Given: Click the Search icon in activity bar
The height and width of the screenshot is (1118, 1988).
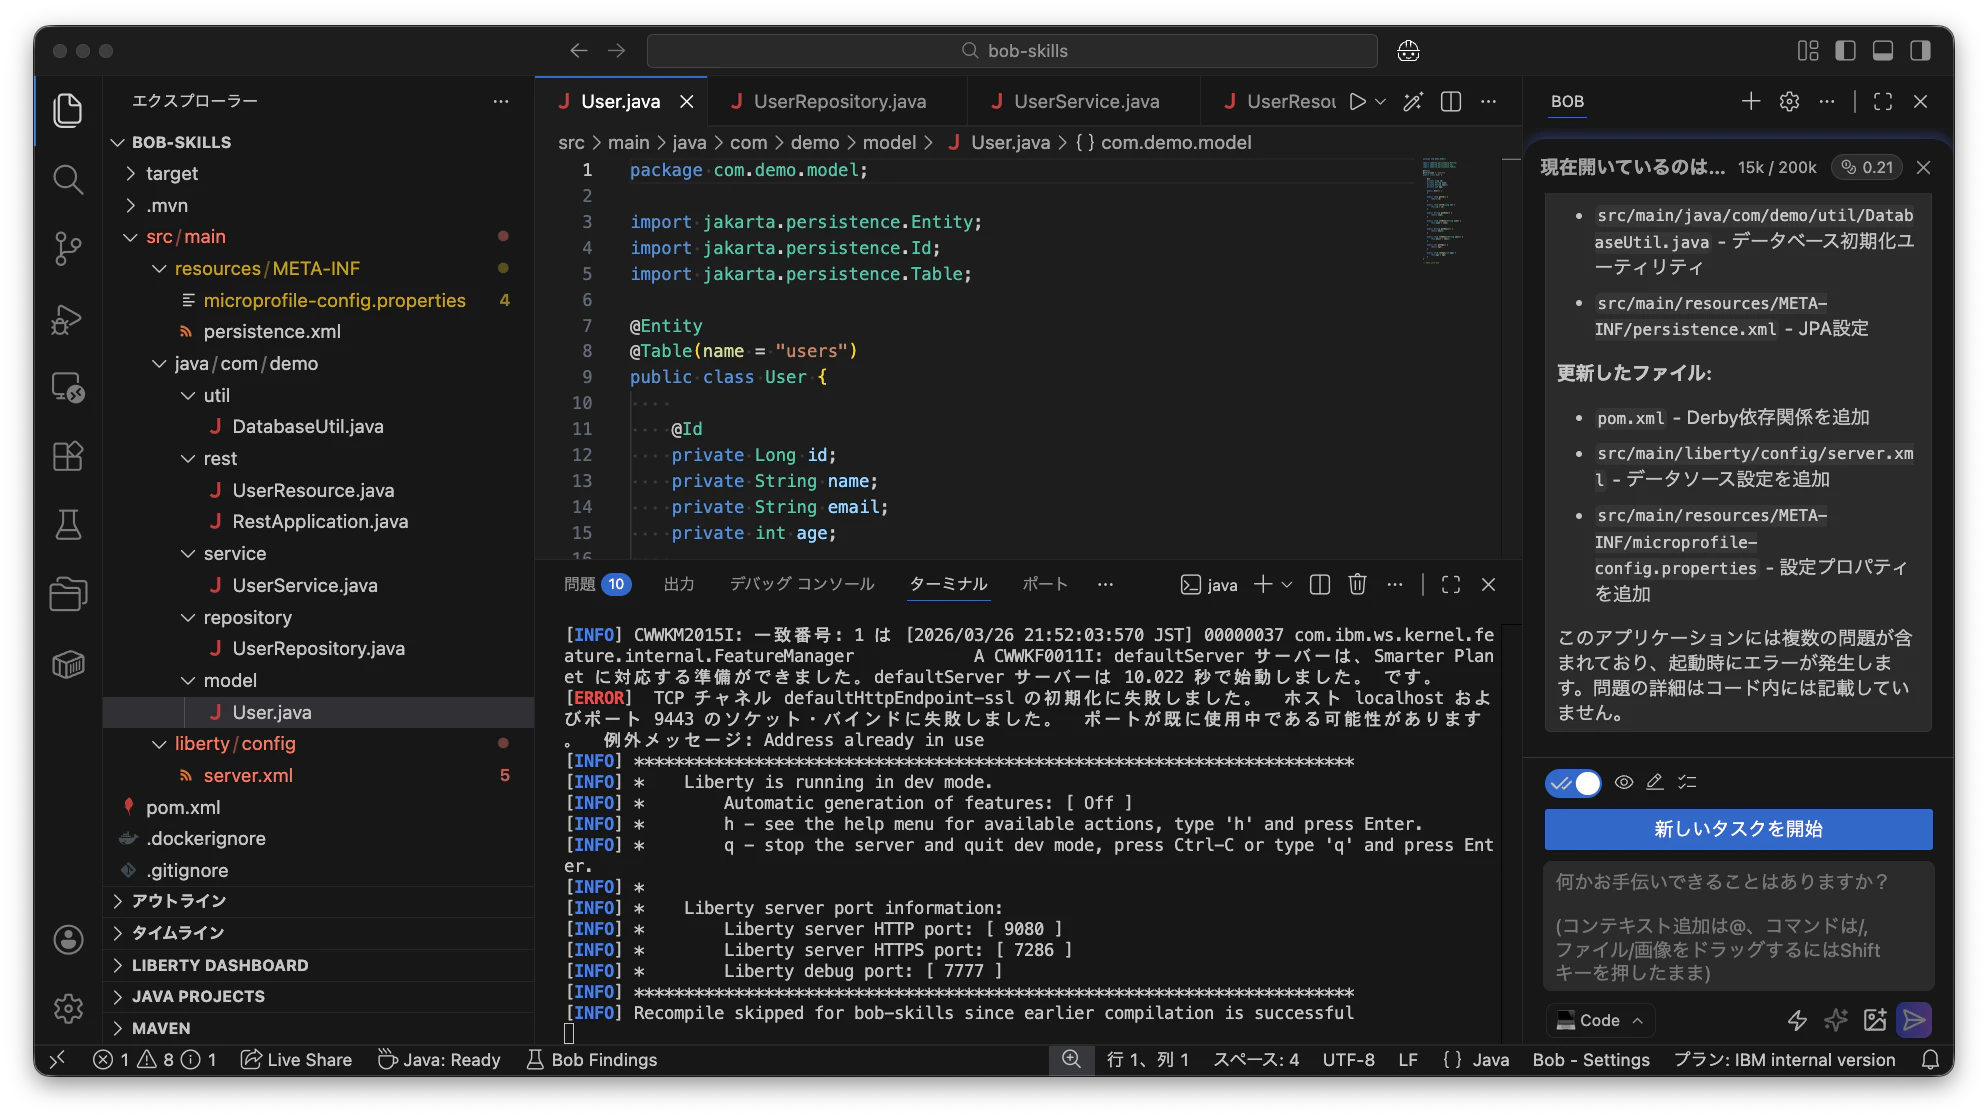Looking at the screenshot, I should 67,179.
